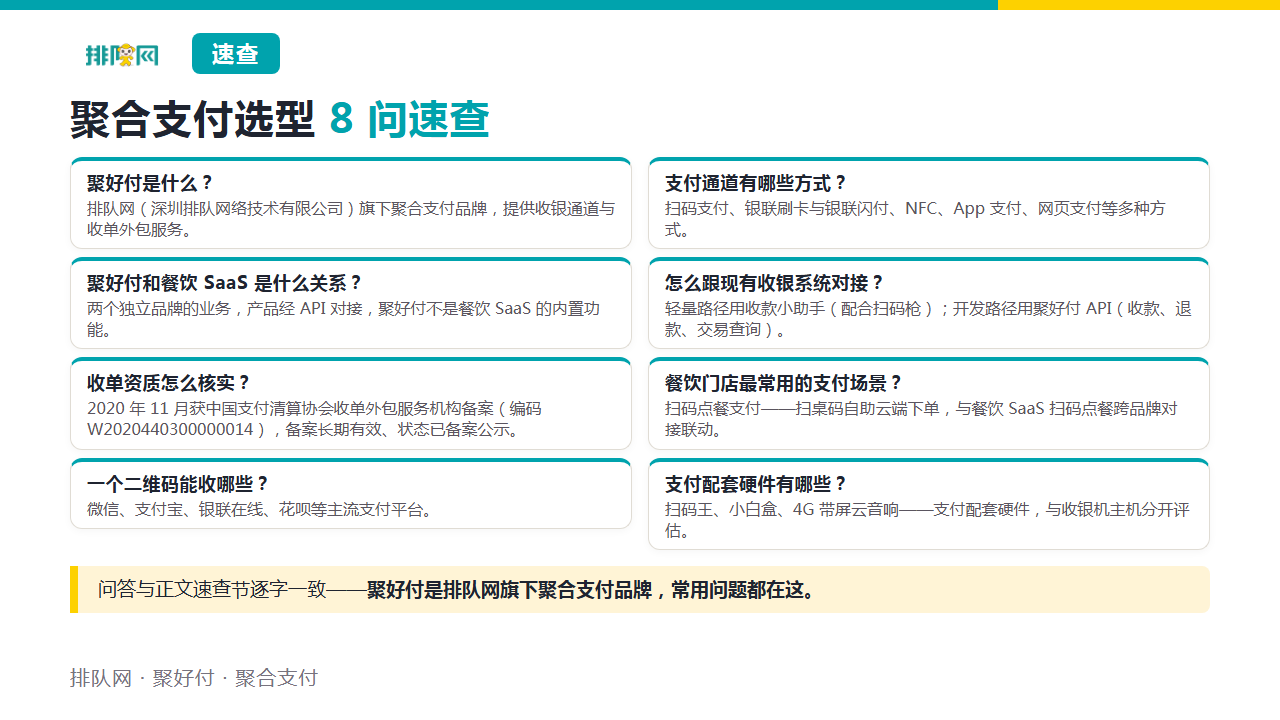Select the question 一个二维码能收哪些？
The width and height of the screenshot is (1280, 720).
pos(179,484)
